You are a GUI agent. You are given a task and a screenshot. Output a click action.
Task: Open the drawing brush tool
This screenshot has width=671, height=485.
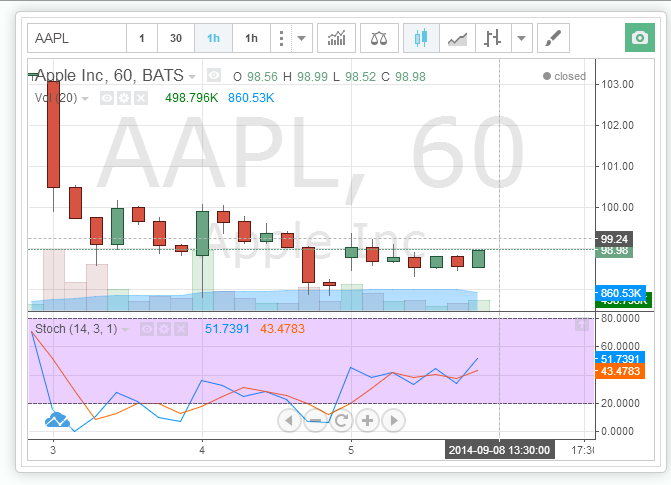tap(553, 38)
